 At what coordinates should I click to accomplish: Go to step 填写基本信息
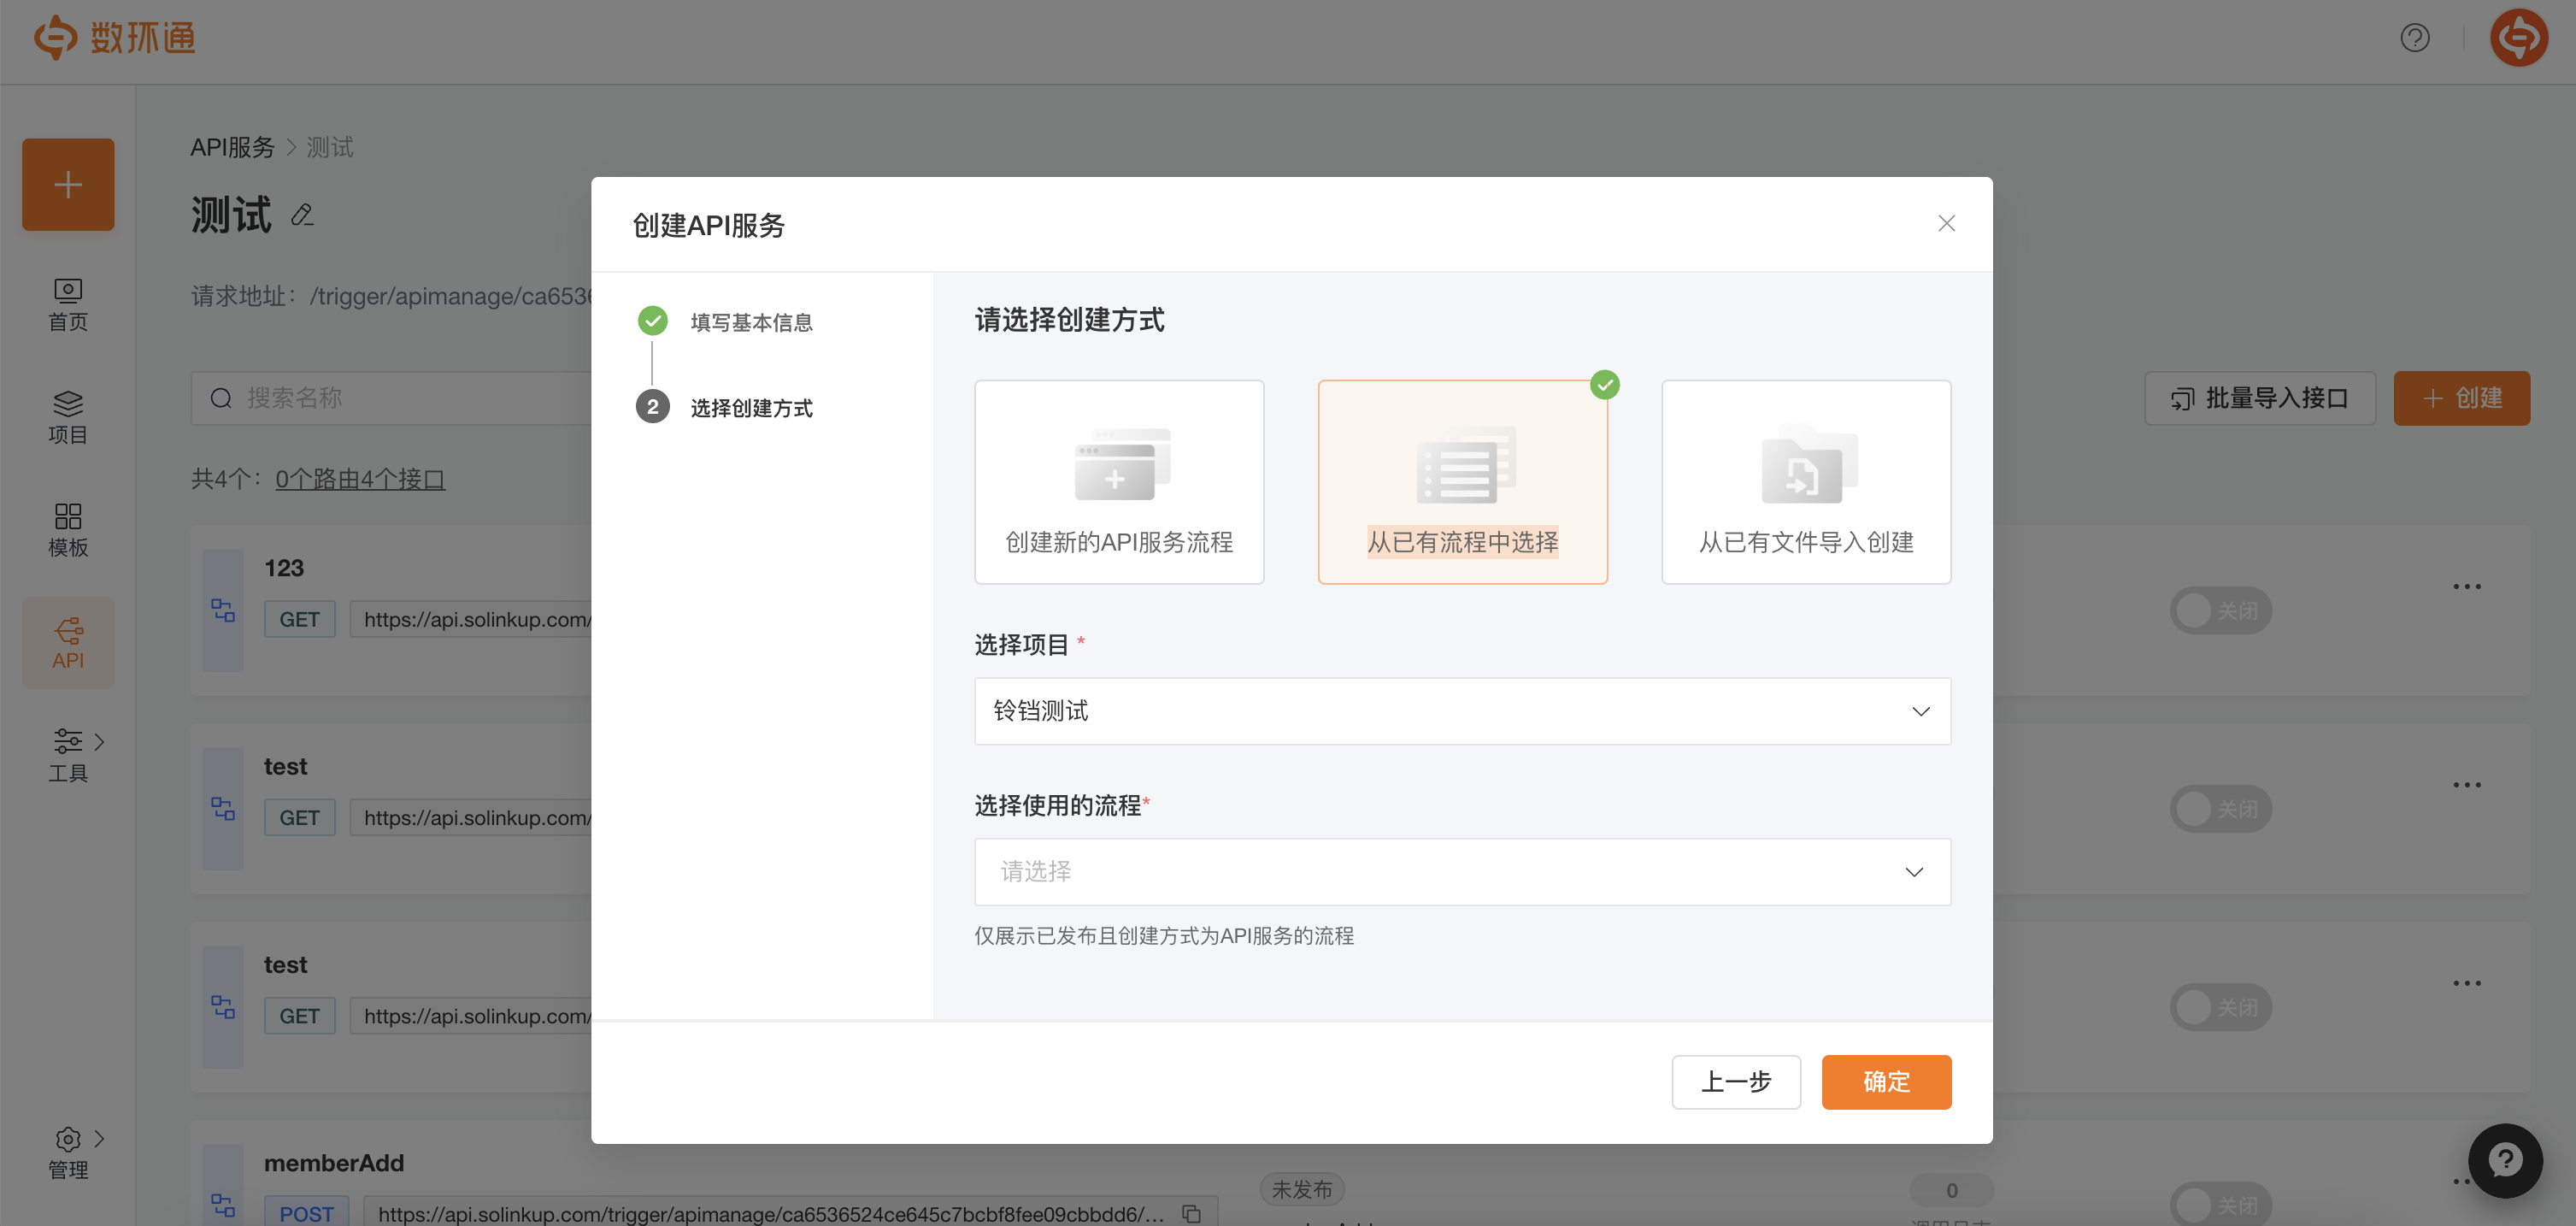tap(751, 322)
